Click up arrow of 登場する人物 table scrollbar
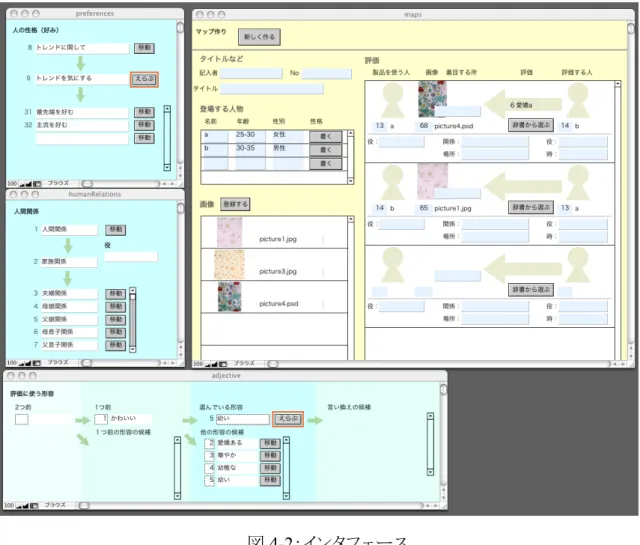640x545 pixels. [x=351, y=133]
